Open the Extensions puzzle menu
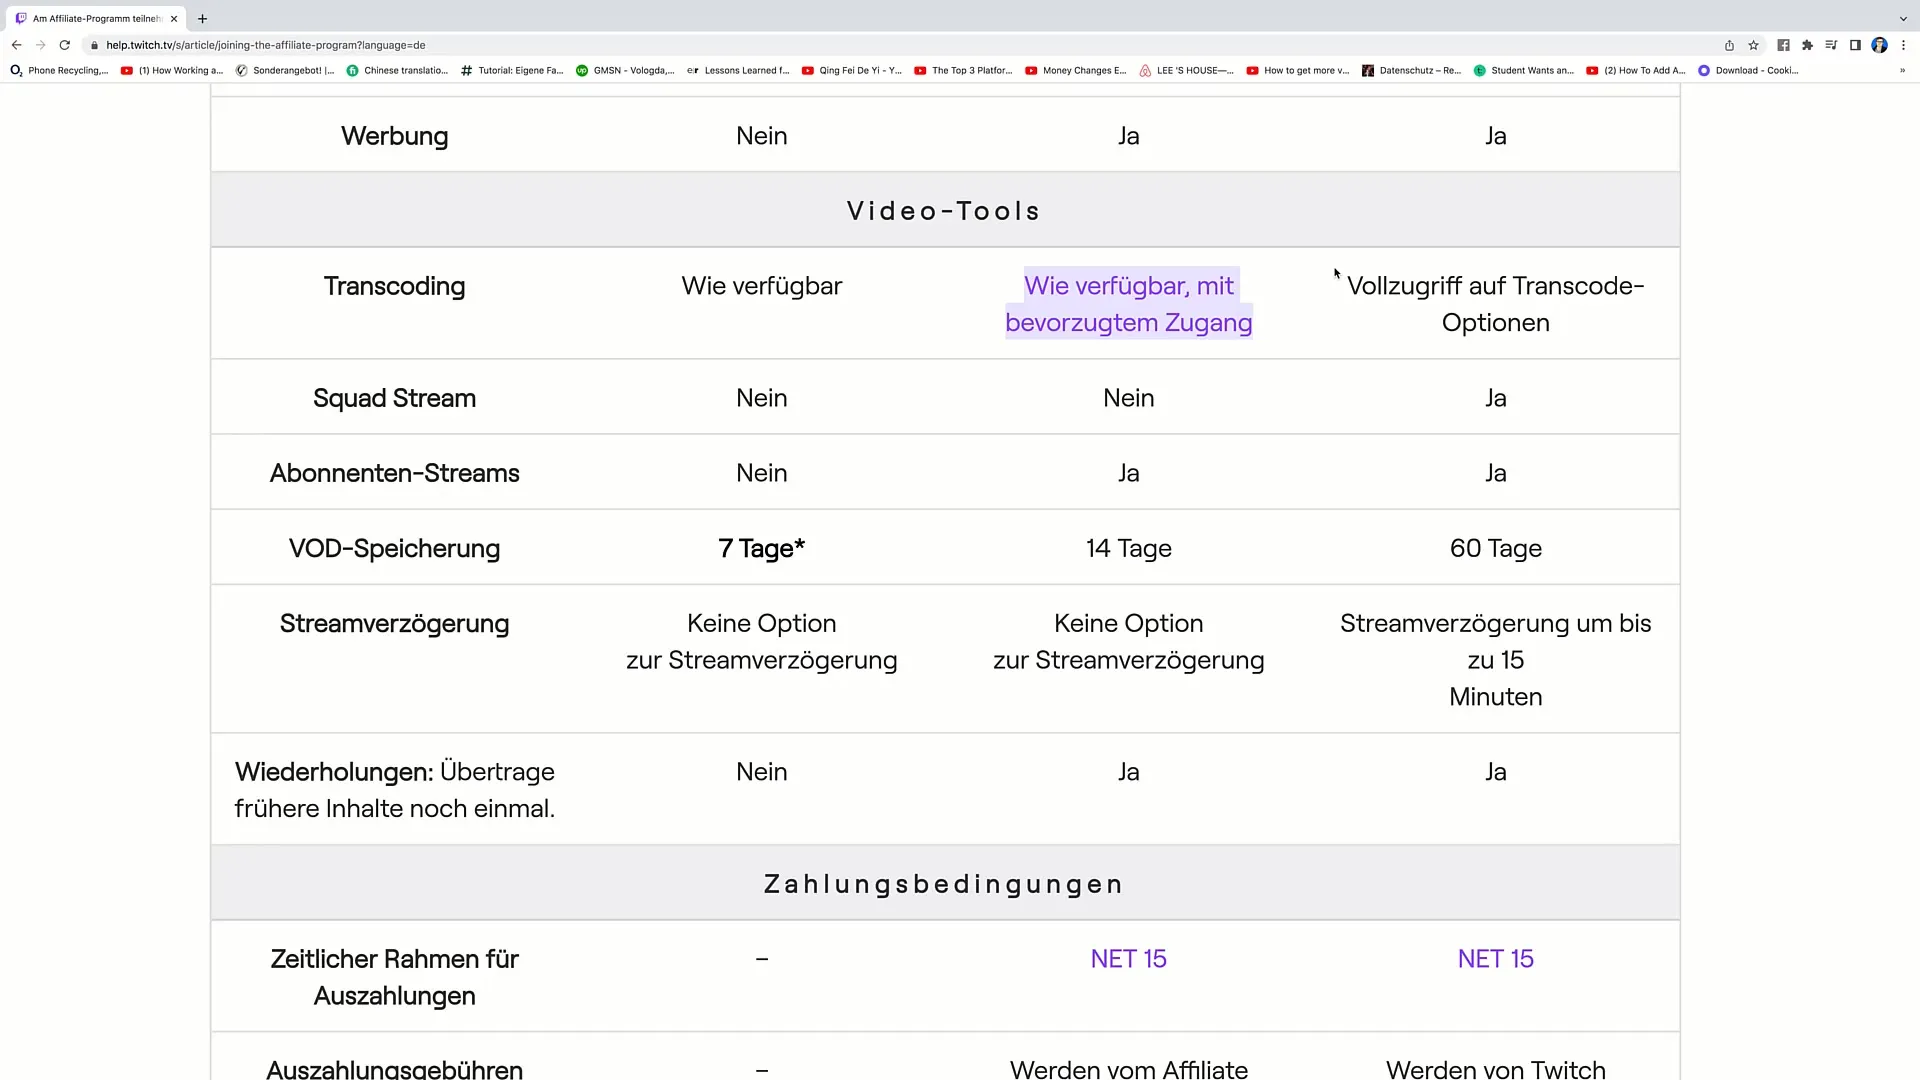This screenshot has width=1920, height=1080. coord(1807,45)
